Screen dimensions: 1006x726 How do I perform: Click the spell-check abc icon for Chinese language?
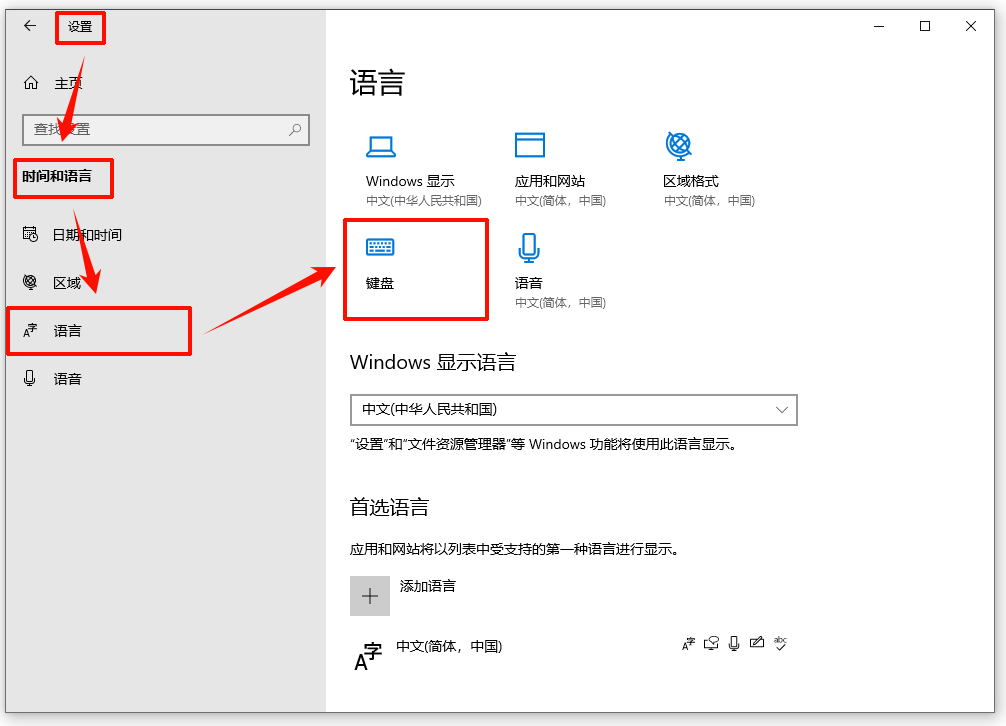(780, 643)
